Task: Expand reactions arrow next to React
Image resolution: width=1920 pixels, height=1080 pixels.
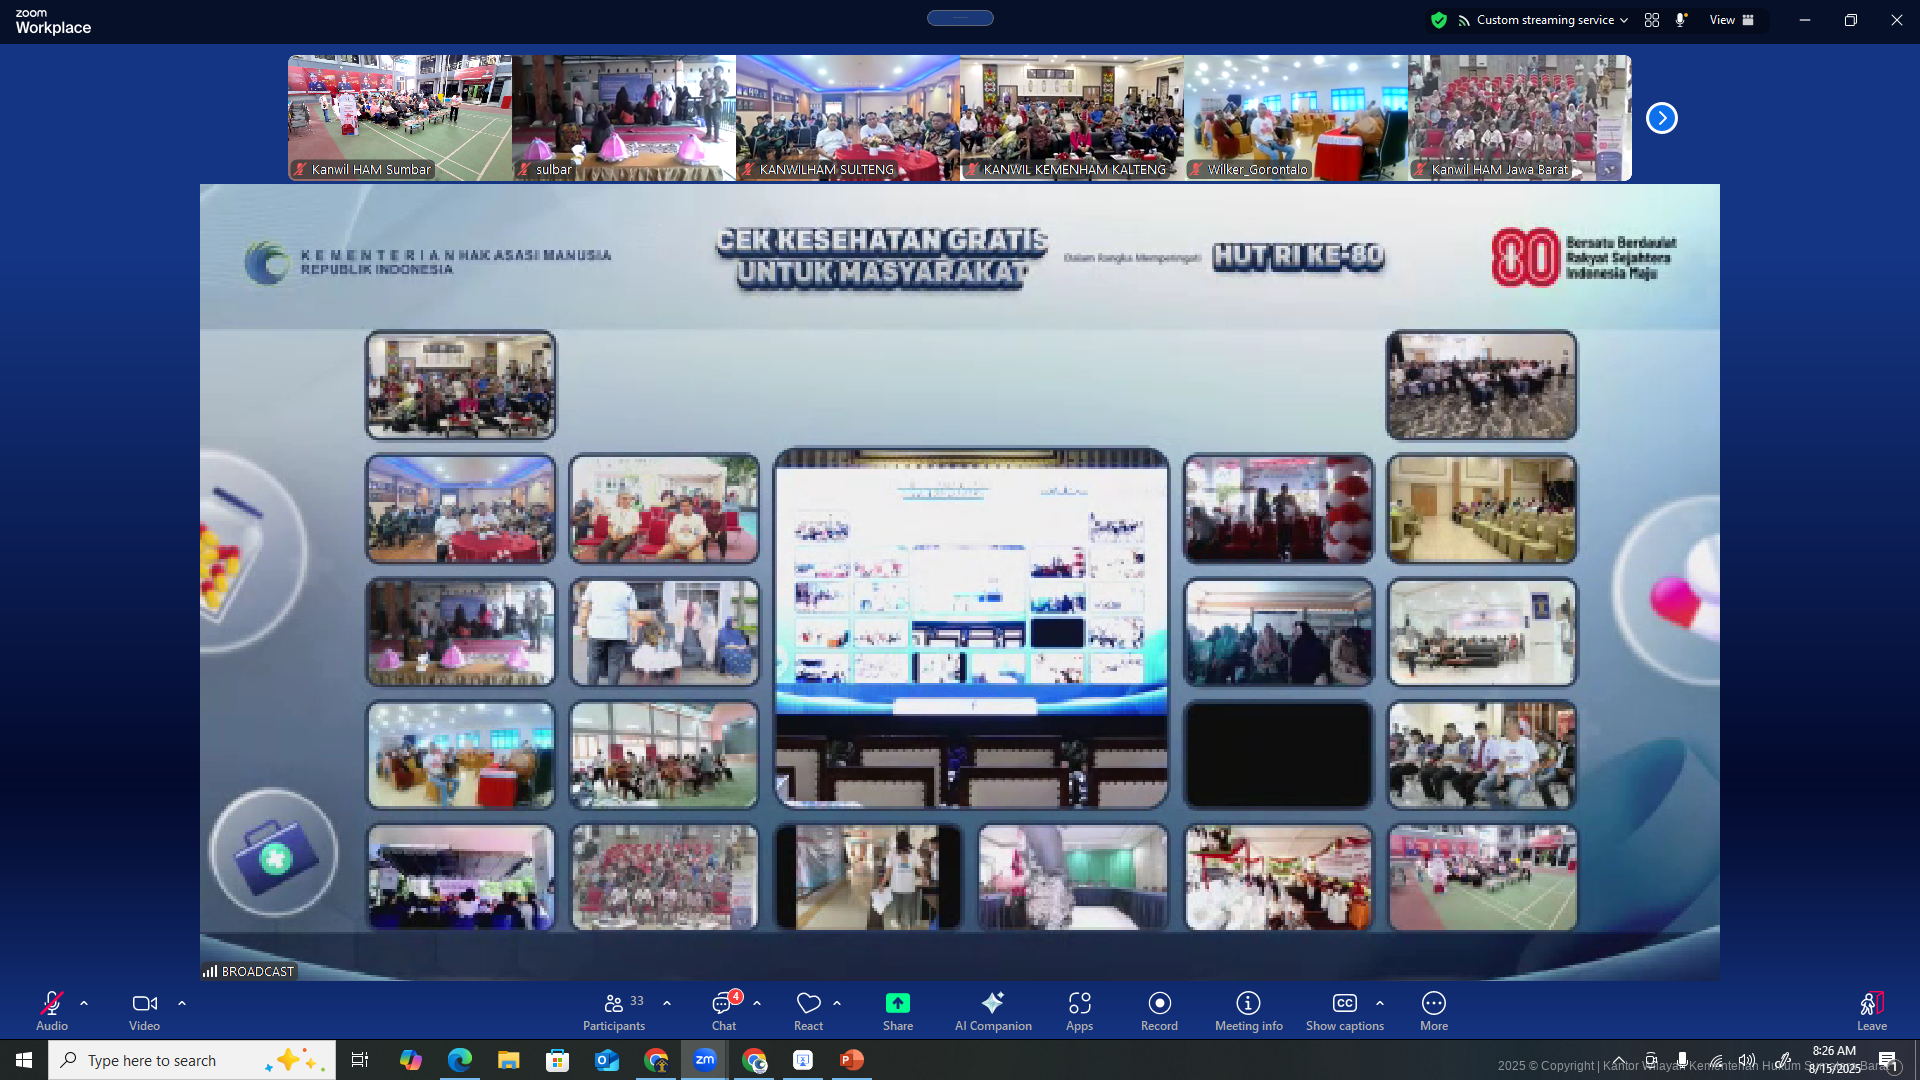Action: click(837, 1003)
